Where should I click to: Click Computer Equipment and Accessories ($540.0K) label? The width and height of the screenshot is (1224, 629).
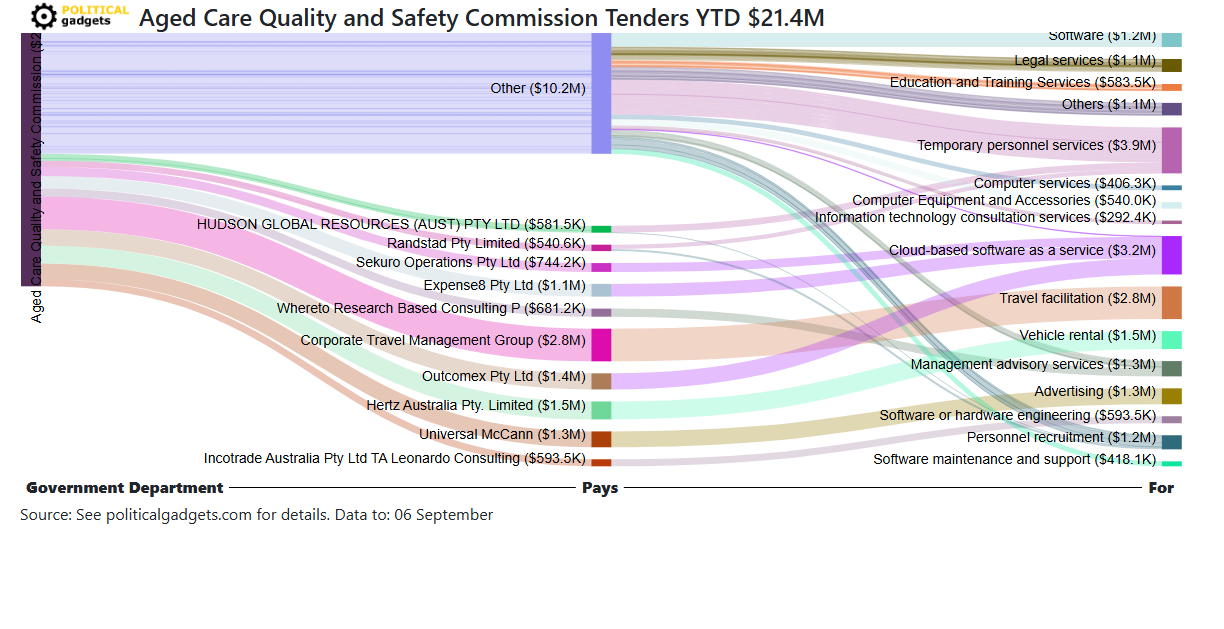(1004, 200)
